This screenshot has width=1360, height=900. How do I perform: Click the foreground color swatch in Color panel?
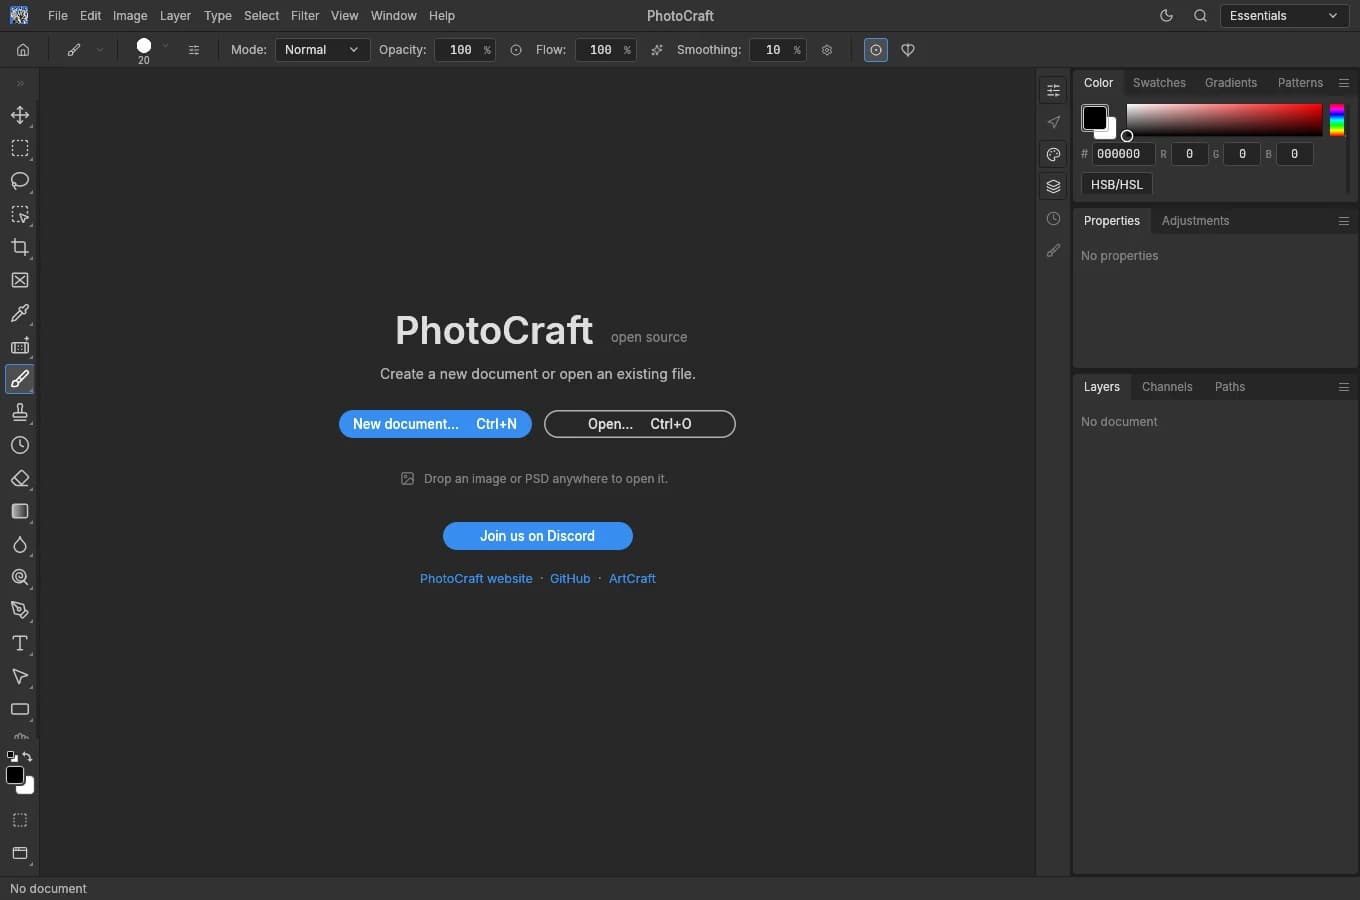coord(1094,118)
